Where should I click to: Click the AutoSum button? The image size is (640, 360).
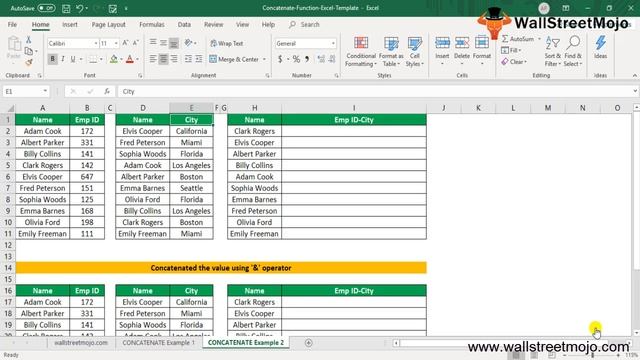[518, 39]
